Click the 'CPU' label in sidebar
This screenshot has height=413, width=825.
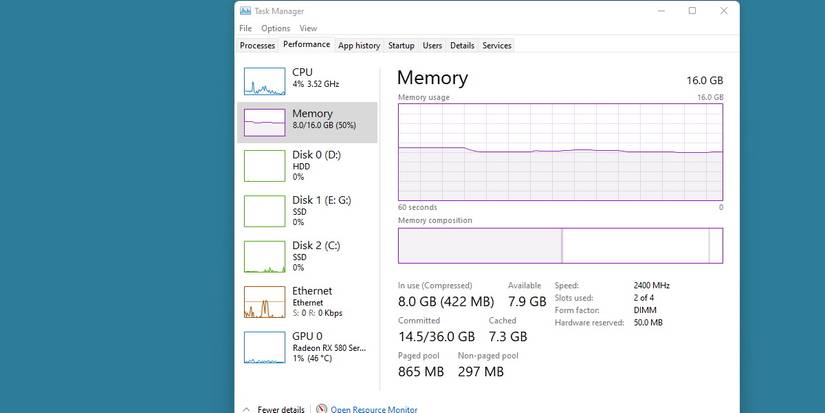pyautogui.click(x=303, y=72)
